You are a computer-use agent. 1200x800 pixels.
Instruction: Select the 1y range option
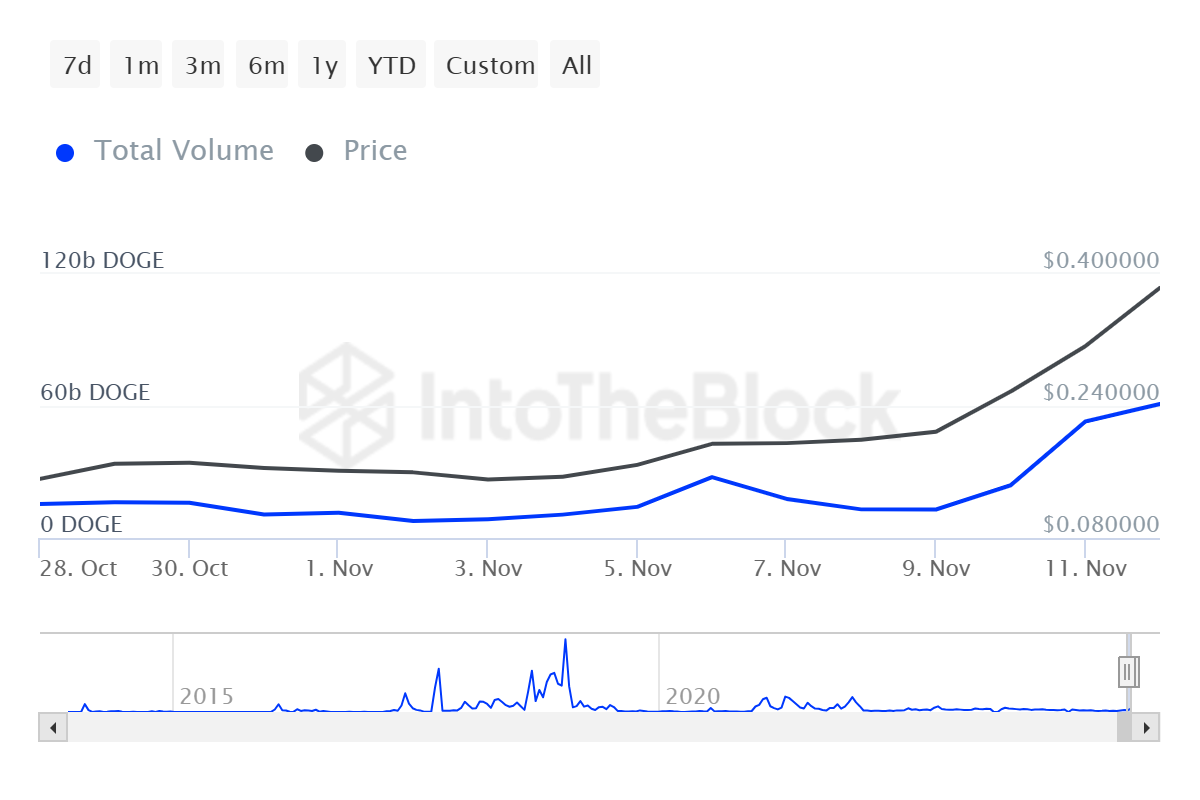[x=323, y=66]
